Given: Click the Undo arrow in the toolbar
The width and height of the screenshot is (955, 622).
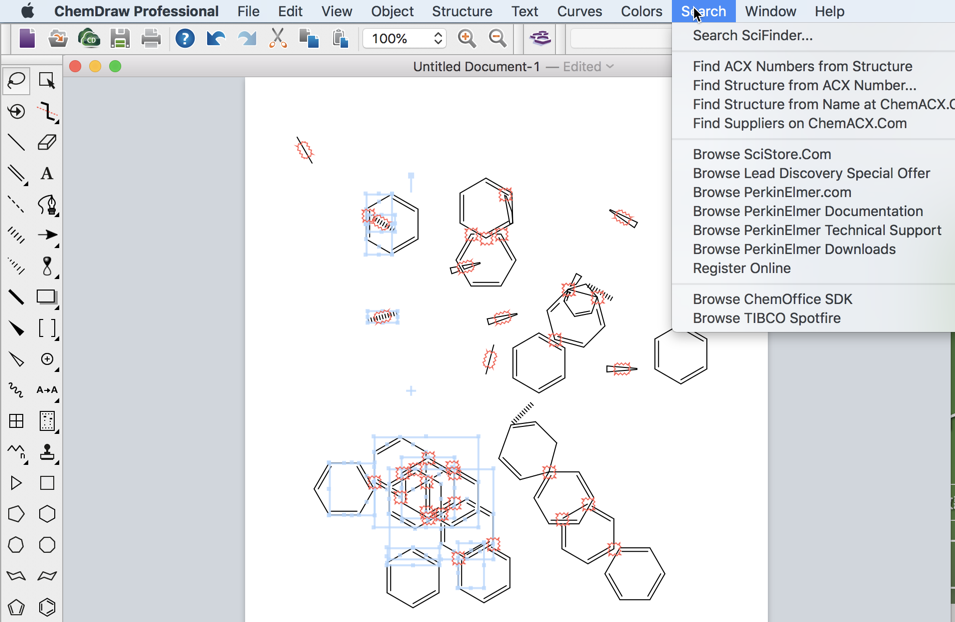Looking at the screenshot, I should [216, 38].
